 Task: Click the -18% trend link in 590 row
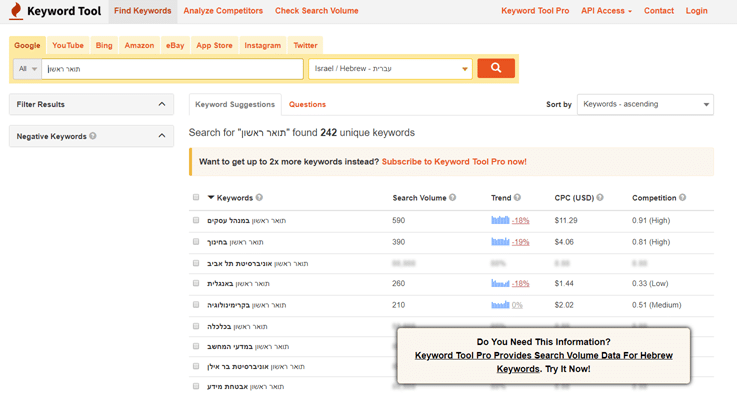point(520,221)
